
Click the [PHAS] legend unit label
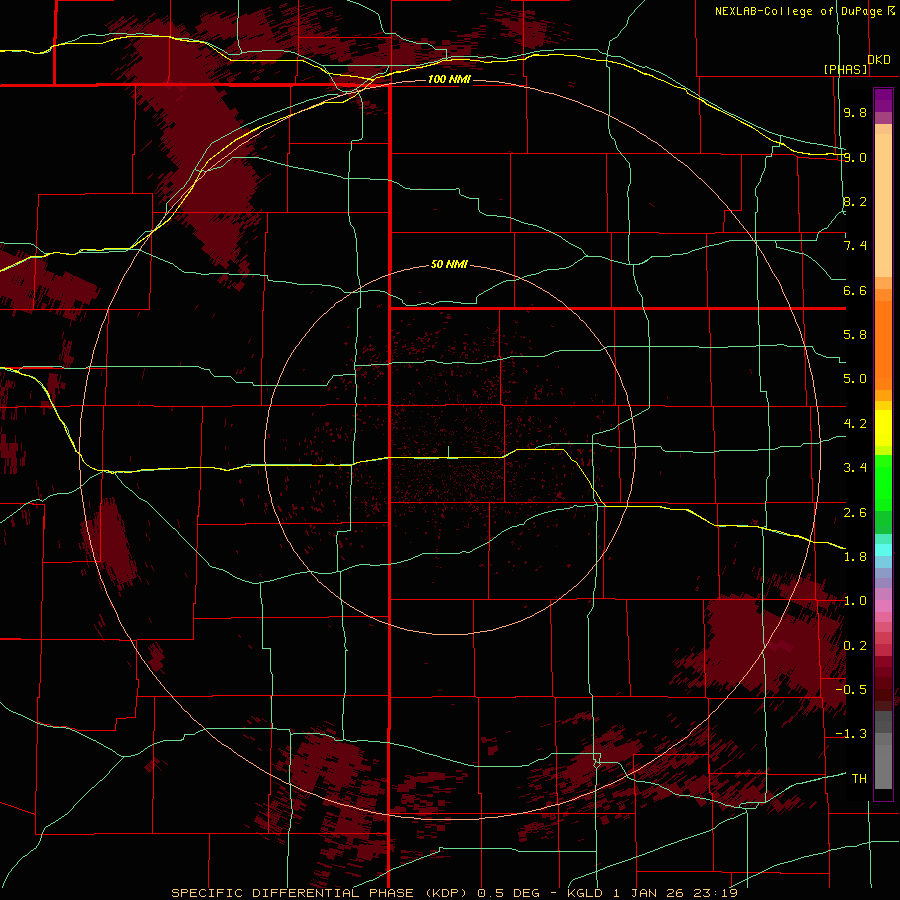[x=845, y=69]
